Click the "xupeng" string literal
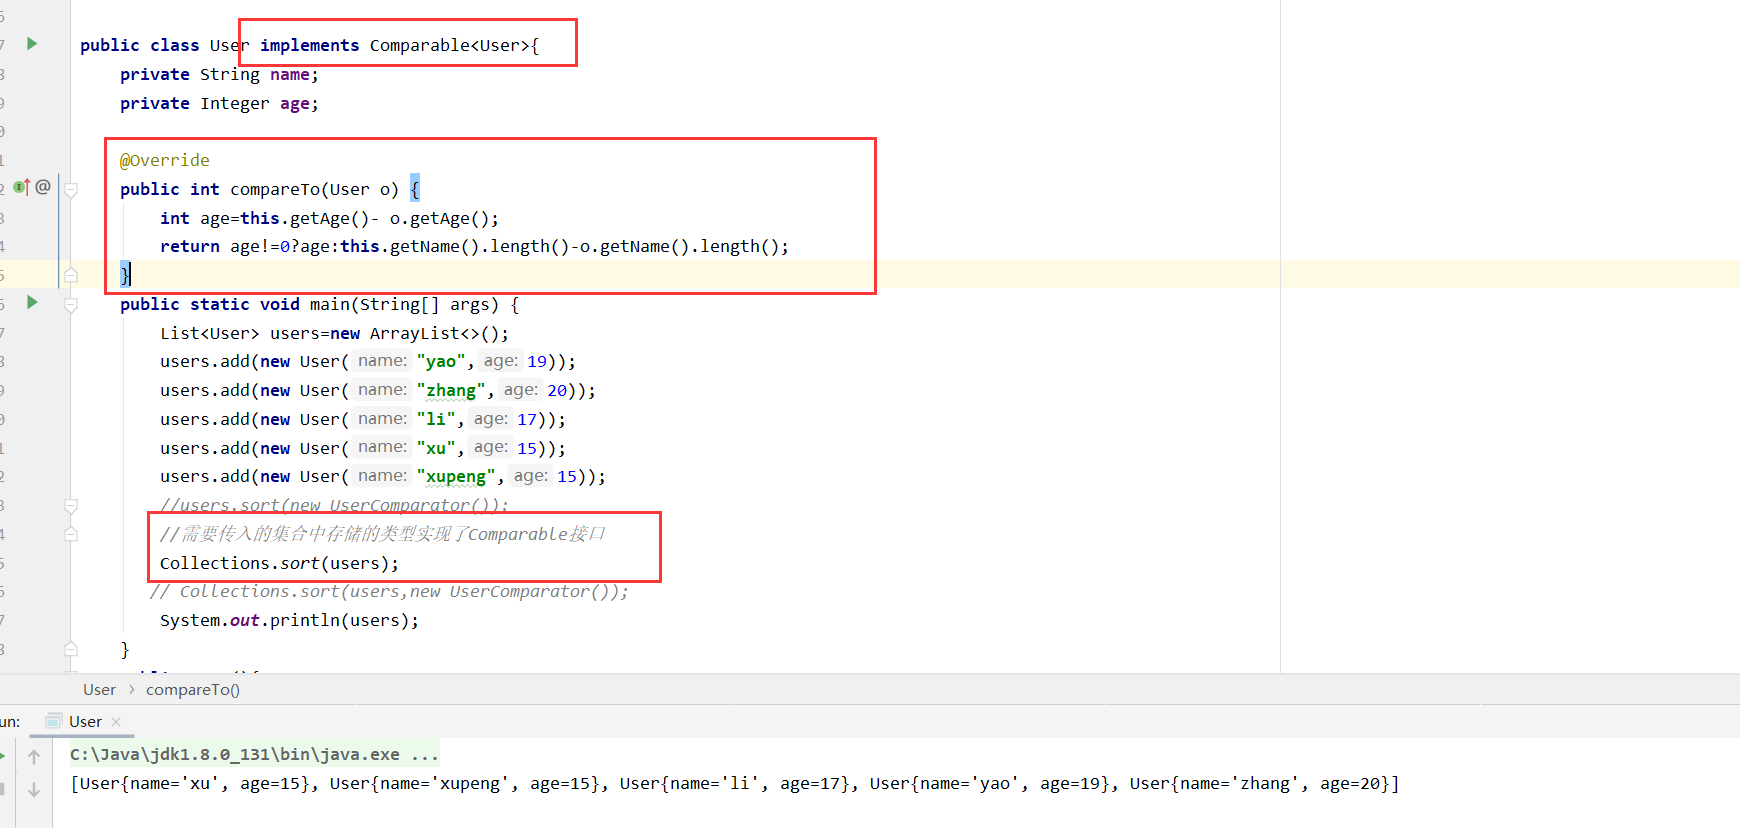The height and width of the screenshot is (828, 1740). point(456,476)
